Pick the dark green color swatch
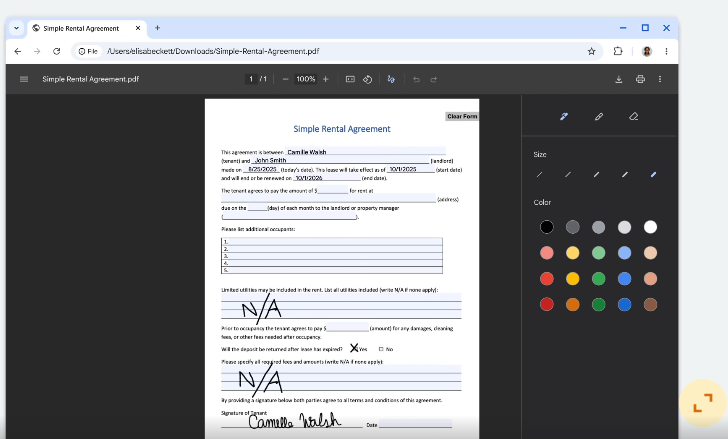This screenshot has height=439, width=728. pos(598,305)
